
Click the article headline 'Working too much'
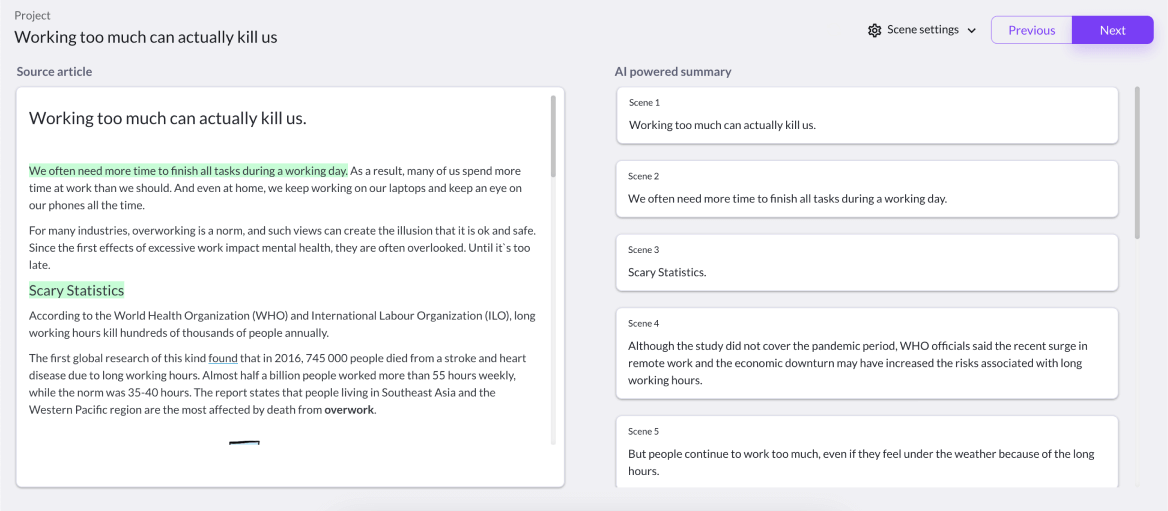[x=167, y=118]
